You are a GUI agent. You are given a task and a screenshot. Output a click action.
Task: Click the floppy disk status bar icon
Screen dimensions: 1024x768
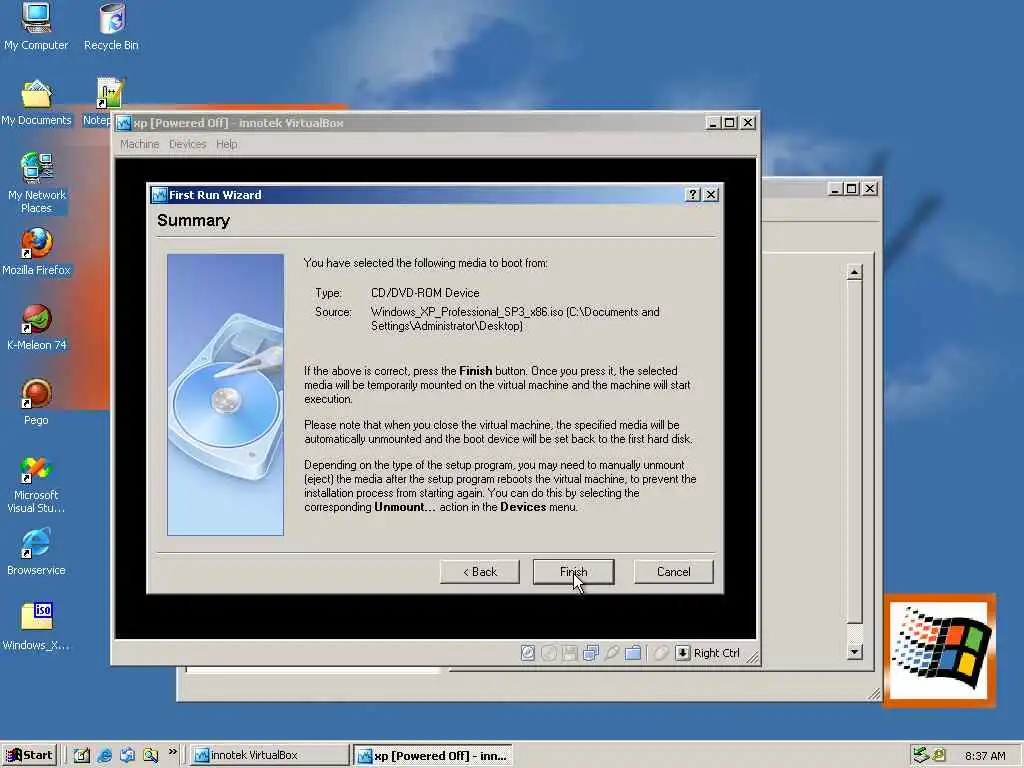click(569, 652)
